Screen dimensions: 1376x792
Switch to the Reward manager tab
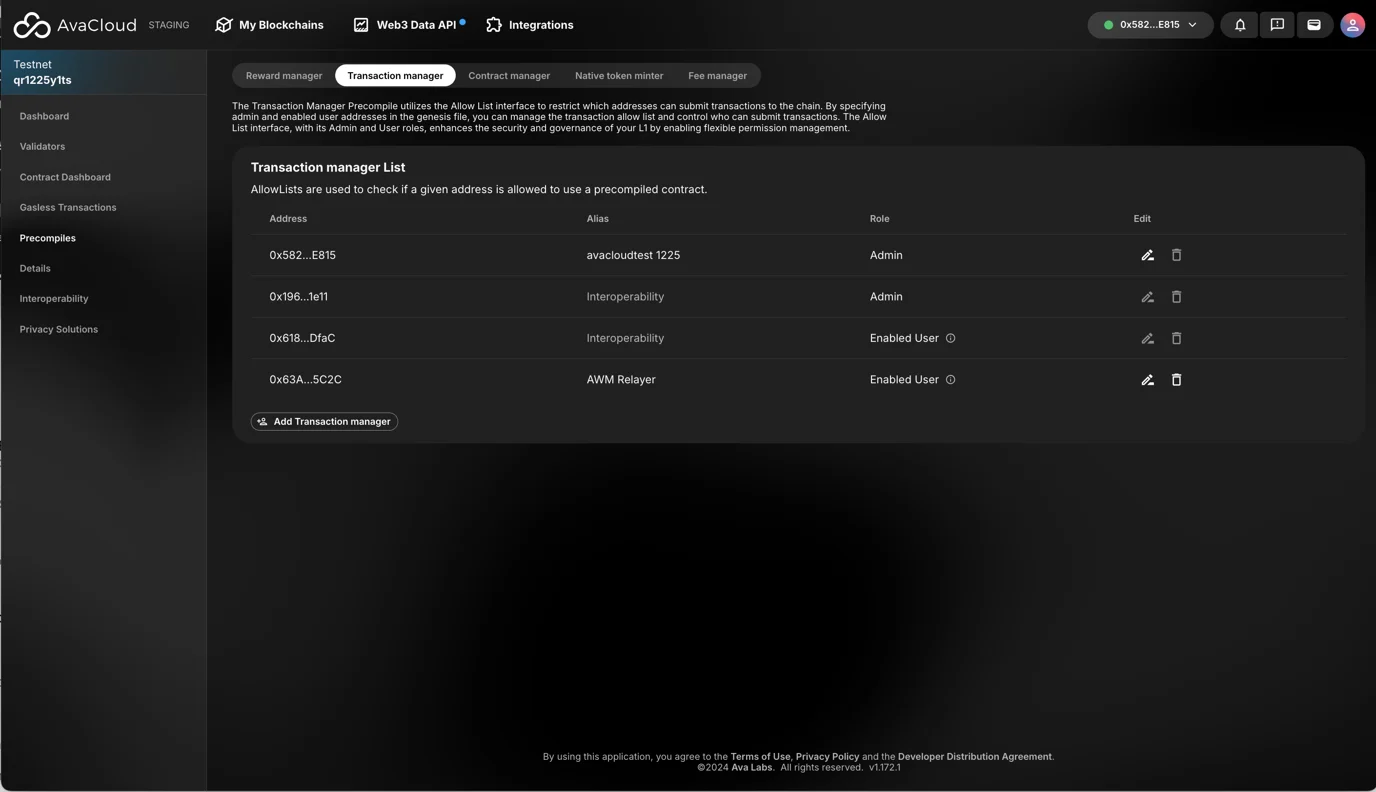pos(284,76)
